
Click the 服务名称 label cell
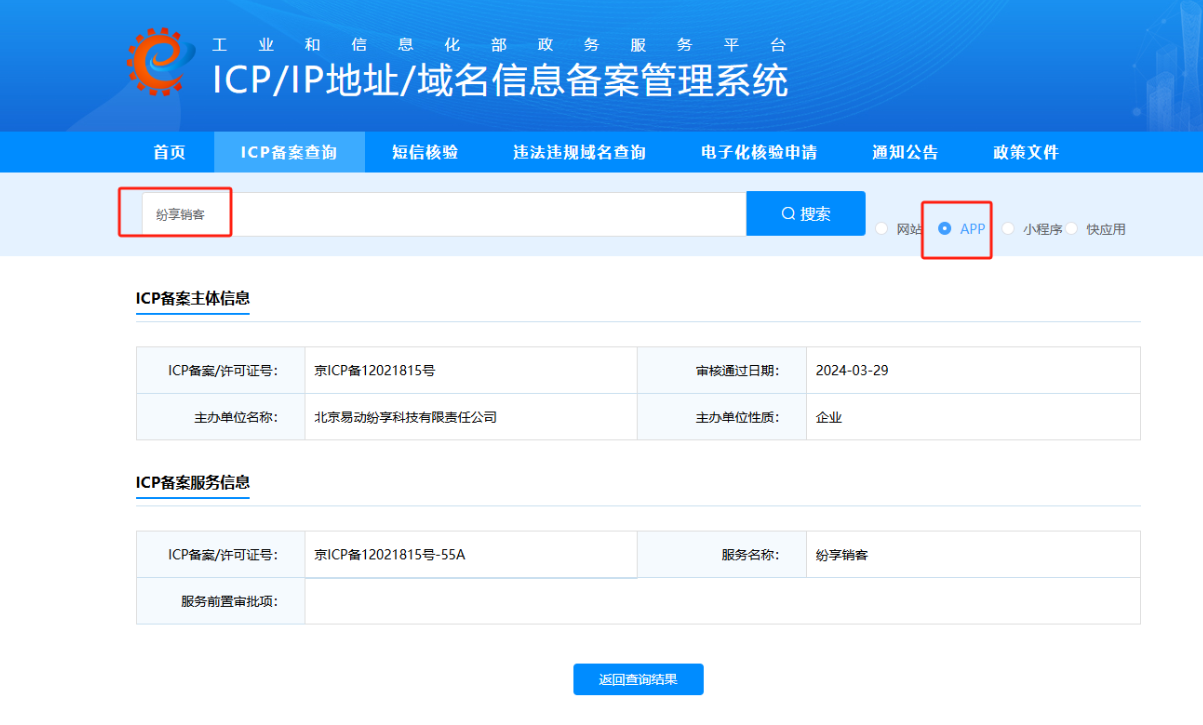pos(722,554)
